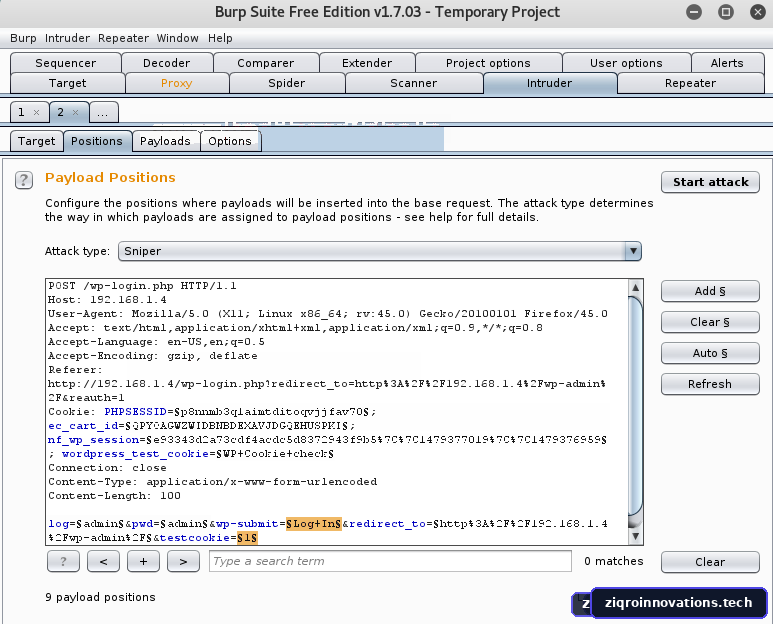
Task: Click the Auto § button
Action: [x=710, y=353]
